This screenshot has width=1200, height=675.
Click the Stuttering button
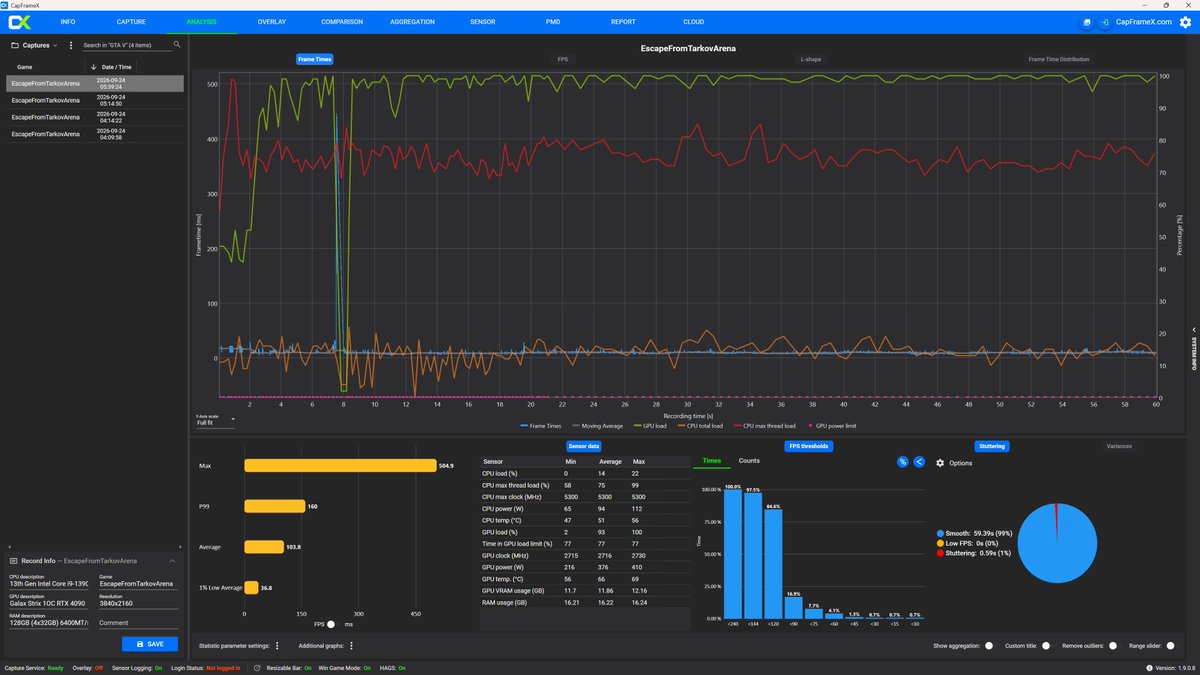992,446
